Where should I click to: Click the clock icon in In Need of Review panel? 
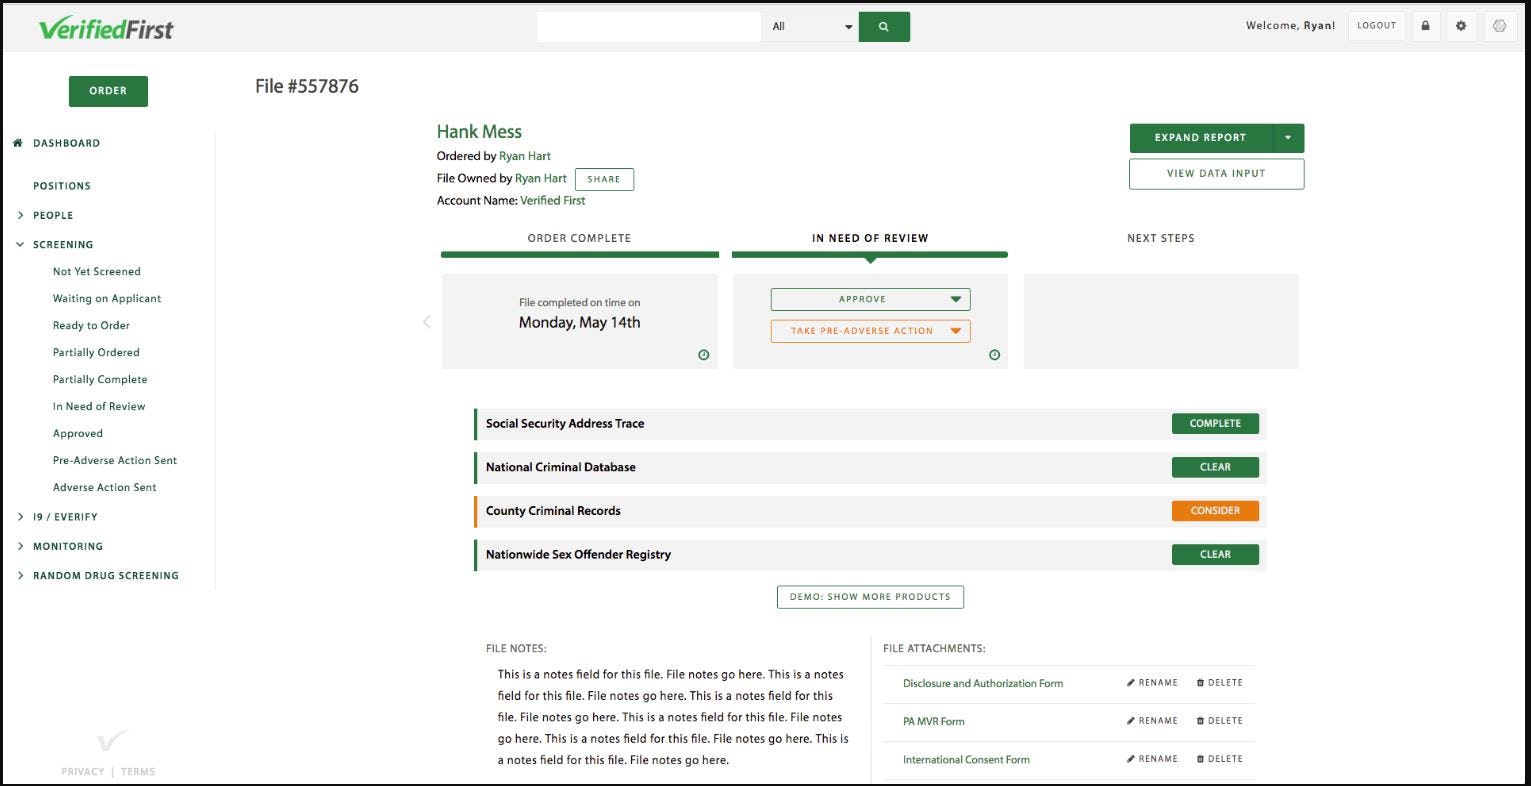[x=994, y=354]
